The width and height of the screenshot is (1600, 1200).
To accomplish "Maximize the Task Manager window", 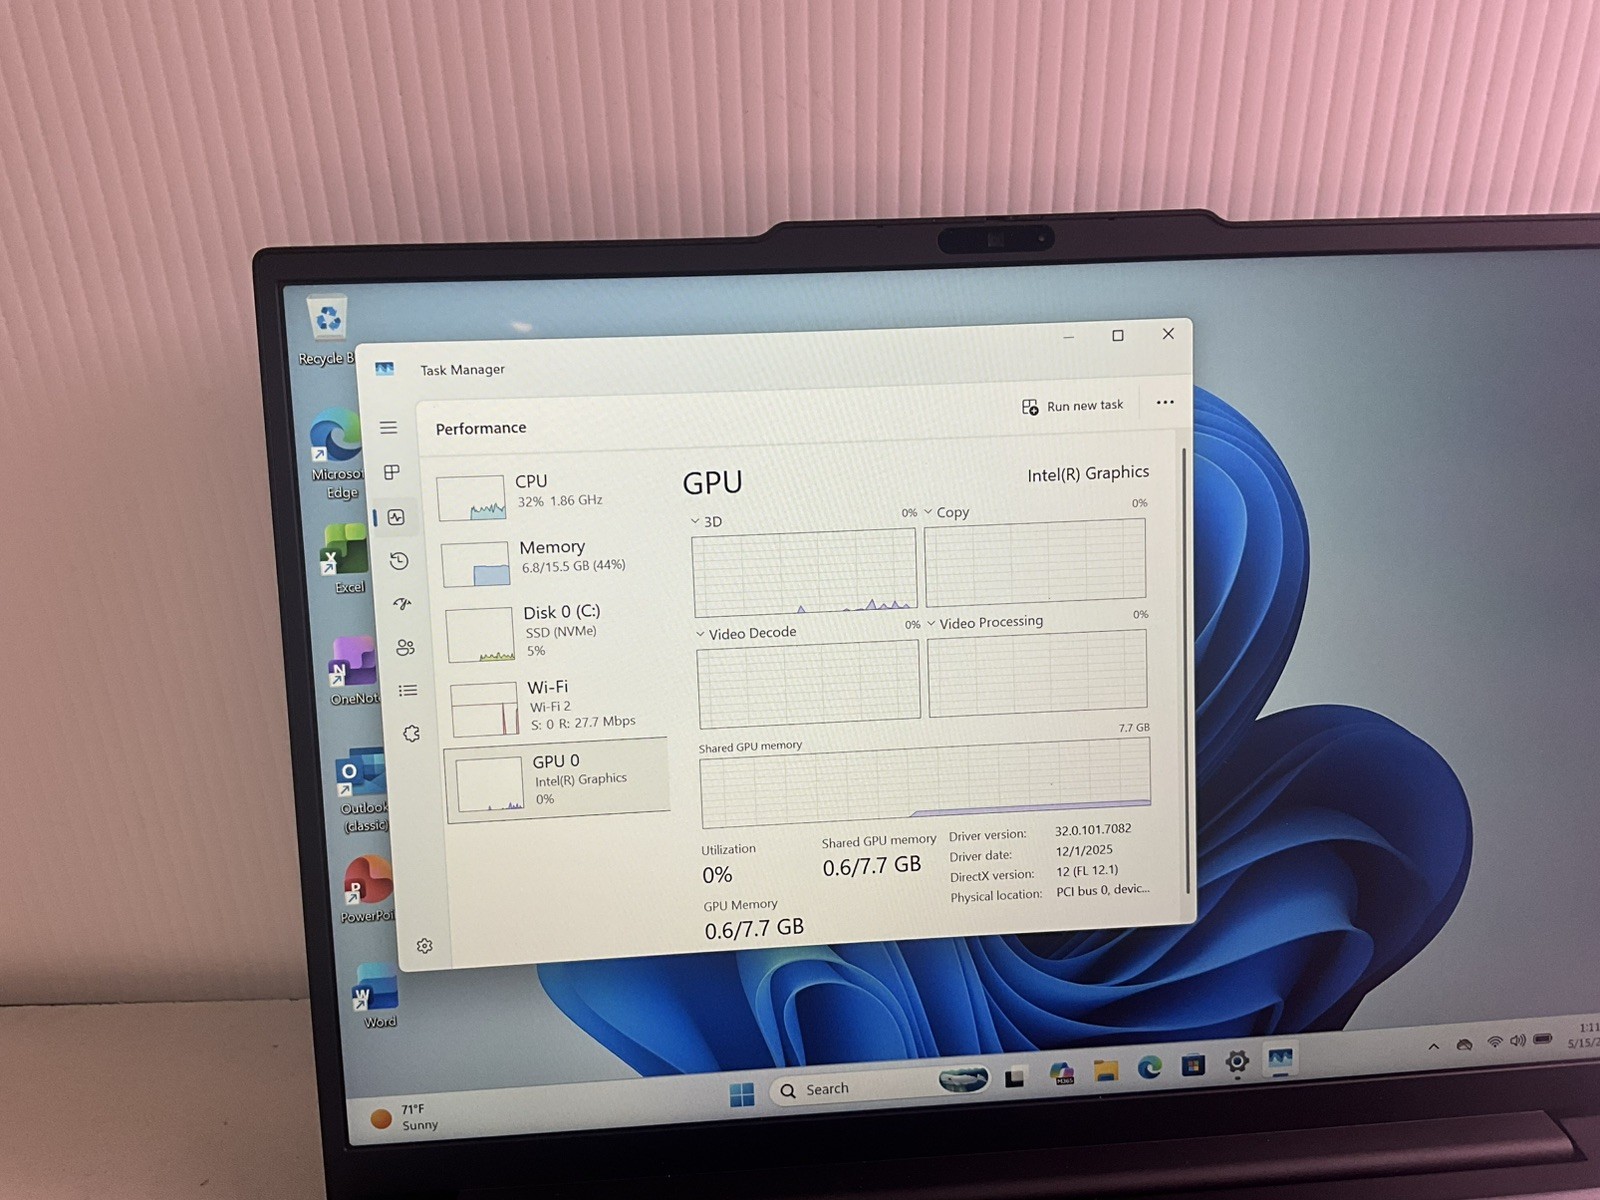I will pos(1118,335).
